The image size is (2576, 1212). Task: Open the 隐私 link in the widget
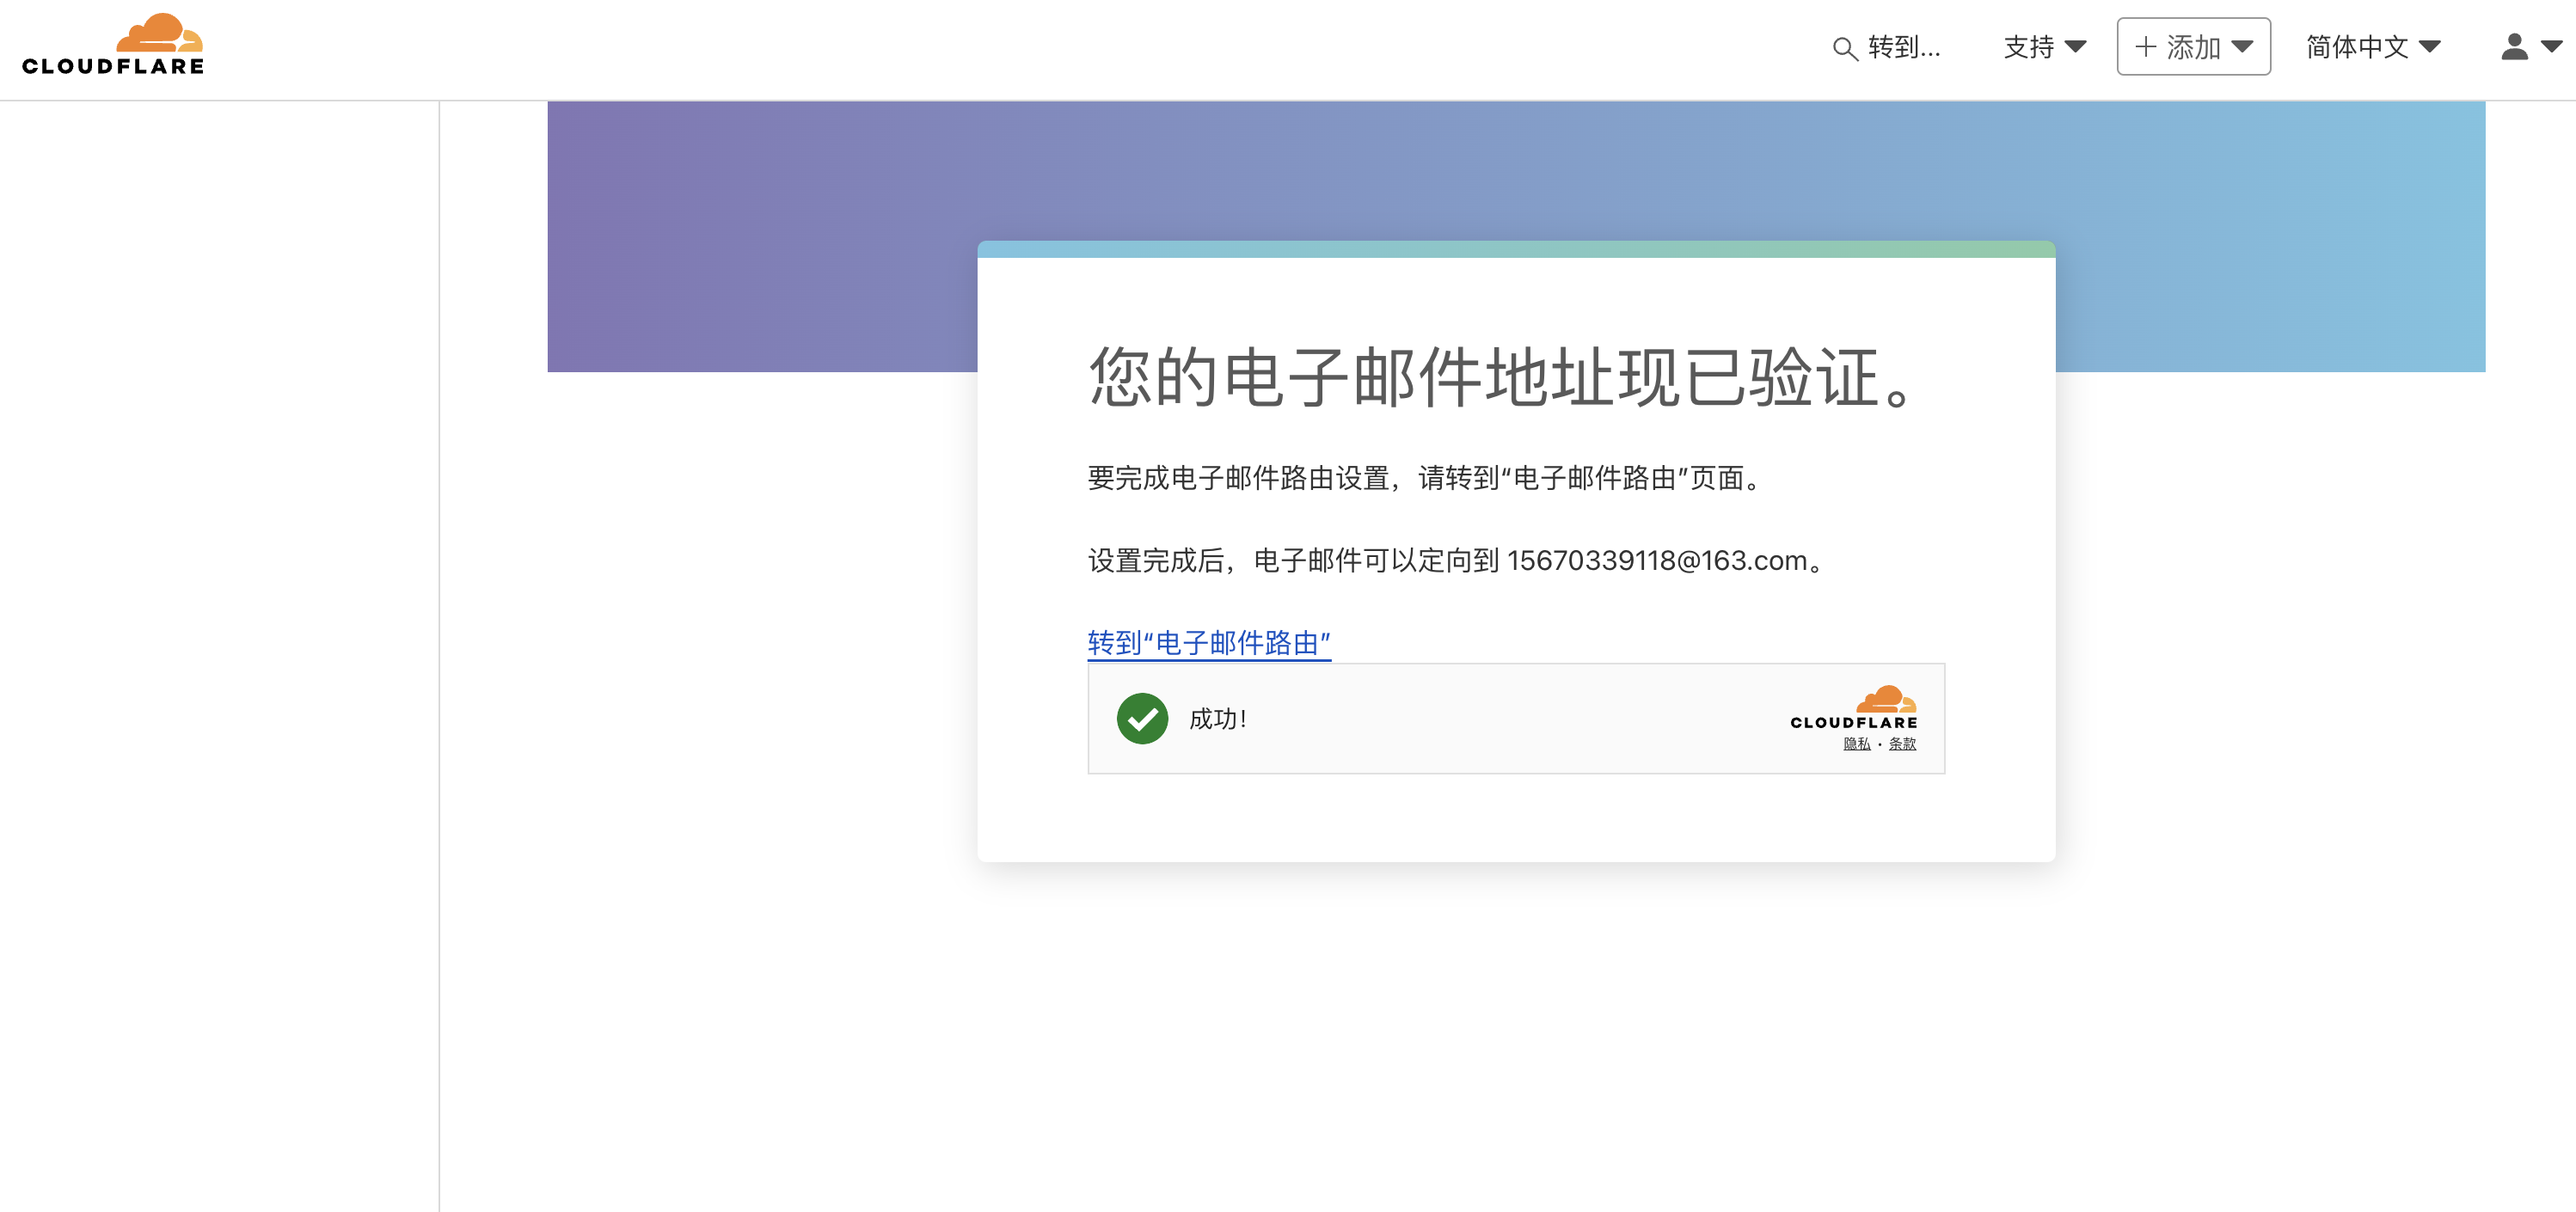click(1856, 744)
